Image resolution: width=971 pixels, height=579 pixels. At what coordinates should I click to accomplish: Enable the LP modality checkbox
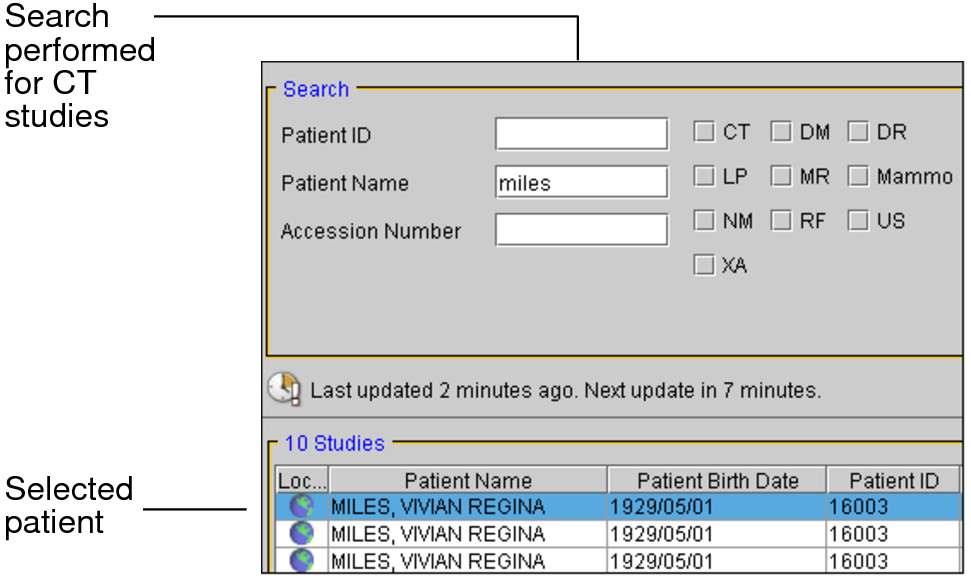705,177
